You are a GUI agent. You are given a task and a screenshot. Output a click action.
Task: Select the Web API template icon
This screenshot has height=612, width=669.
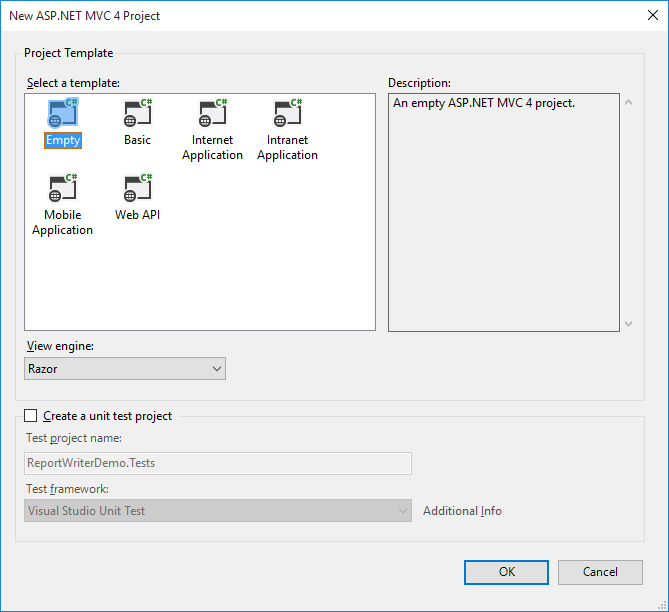tap(137, 188)
